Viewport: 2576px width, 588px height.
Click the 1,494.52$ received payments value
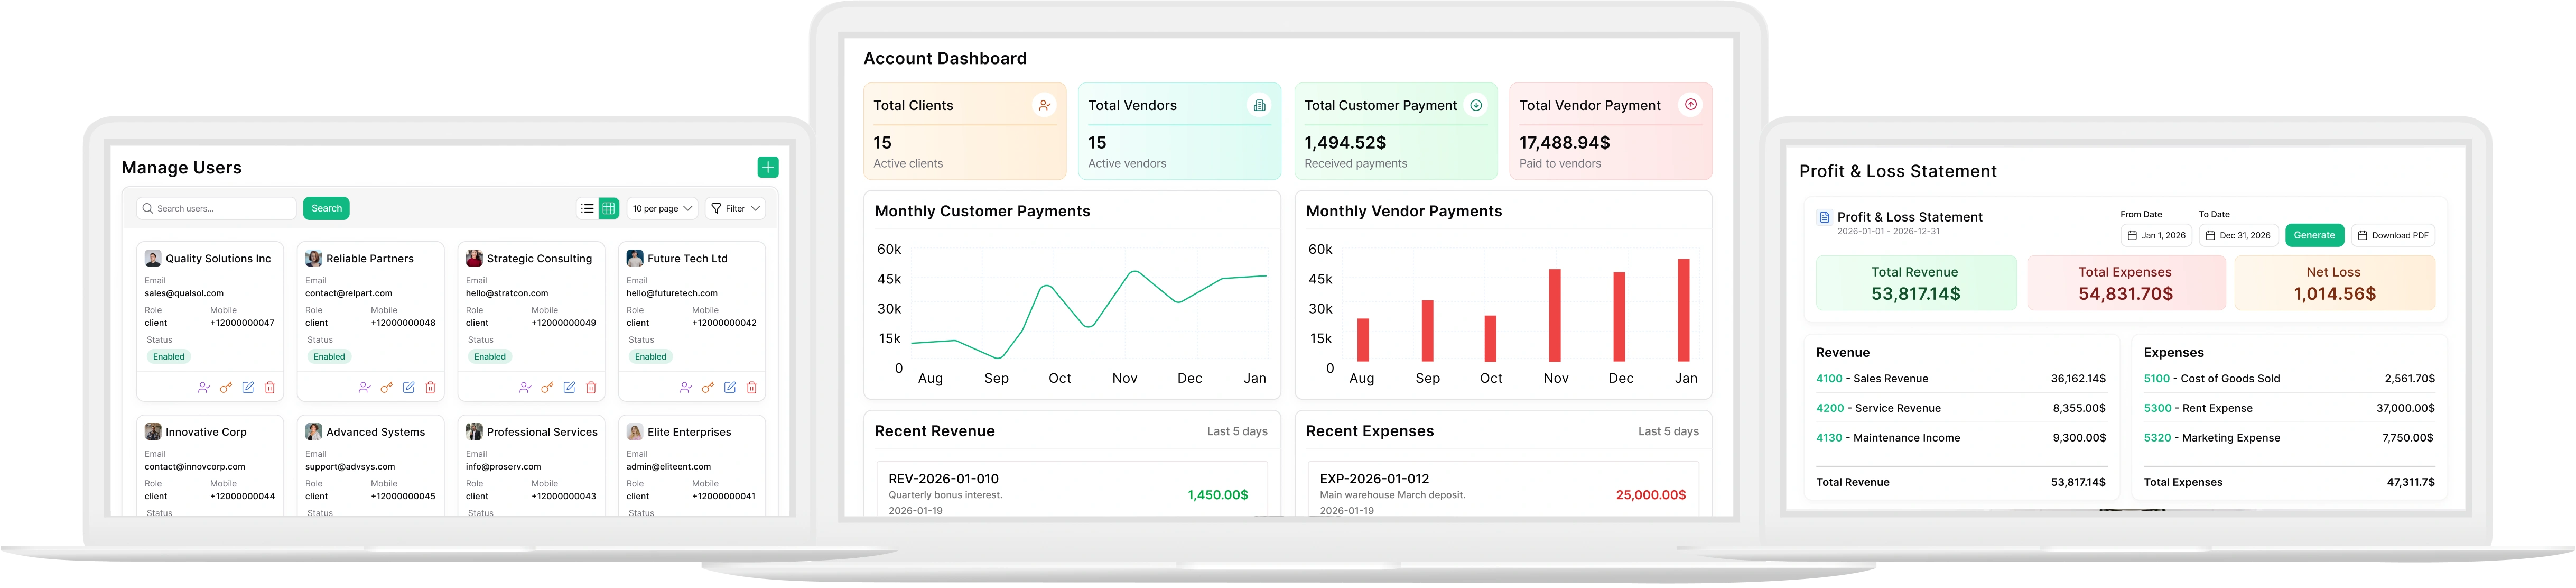(x=1345, y=143)
